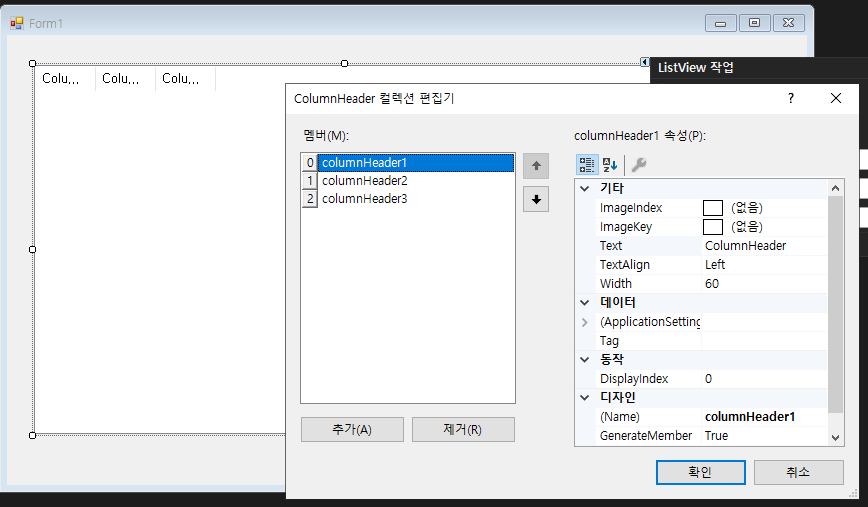Select columnHeader3 in members list
Screen dimensions: 868x507
point(415,199)
